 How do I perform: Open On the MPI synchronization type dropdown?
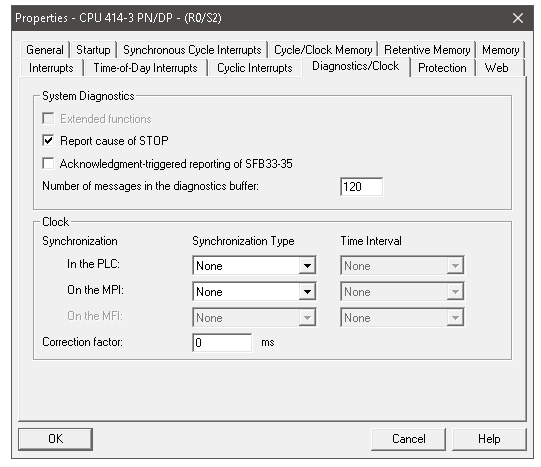click(254, 291)
